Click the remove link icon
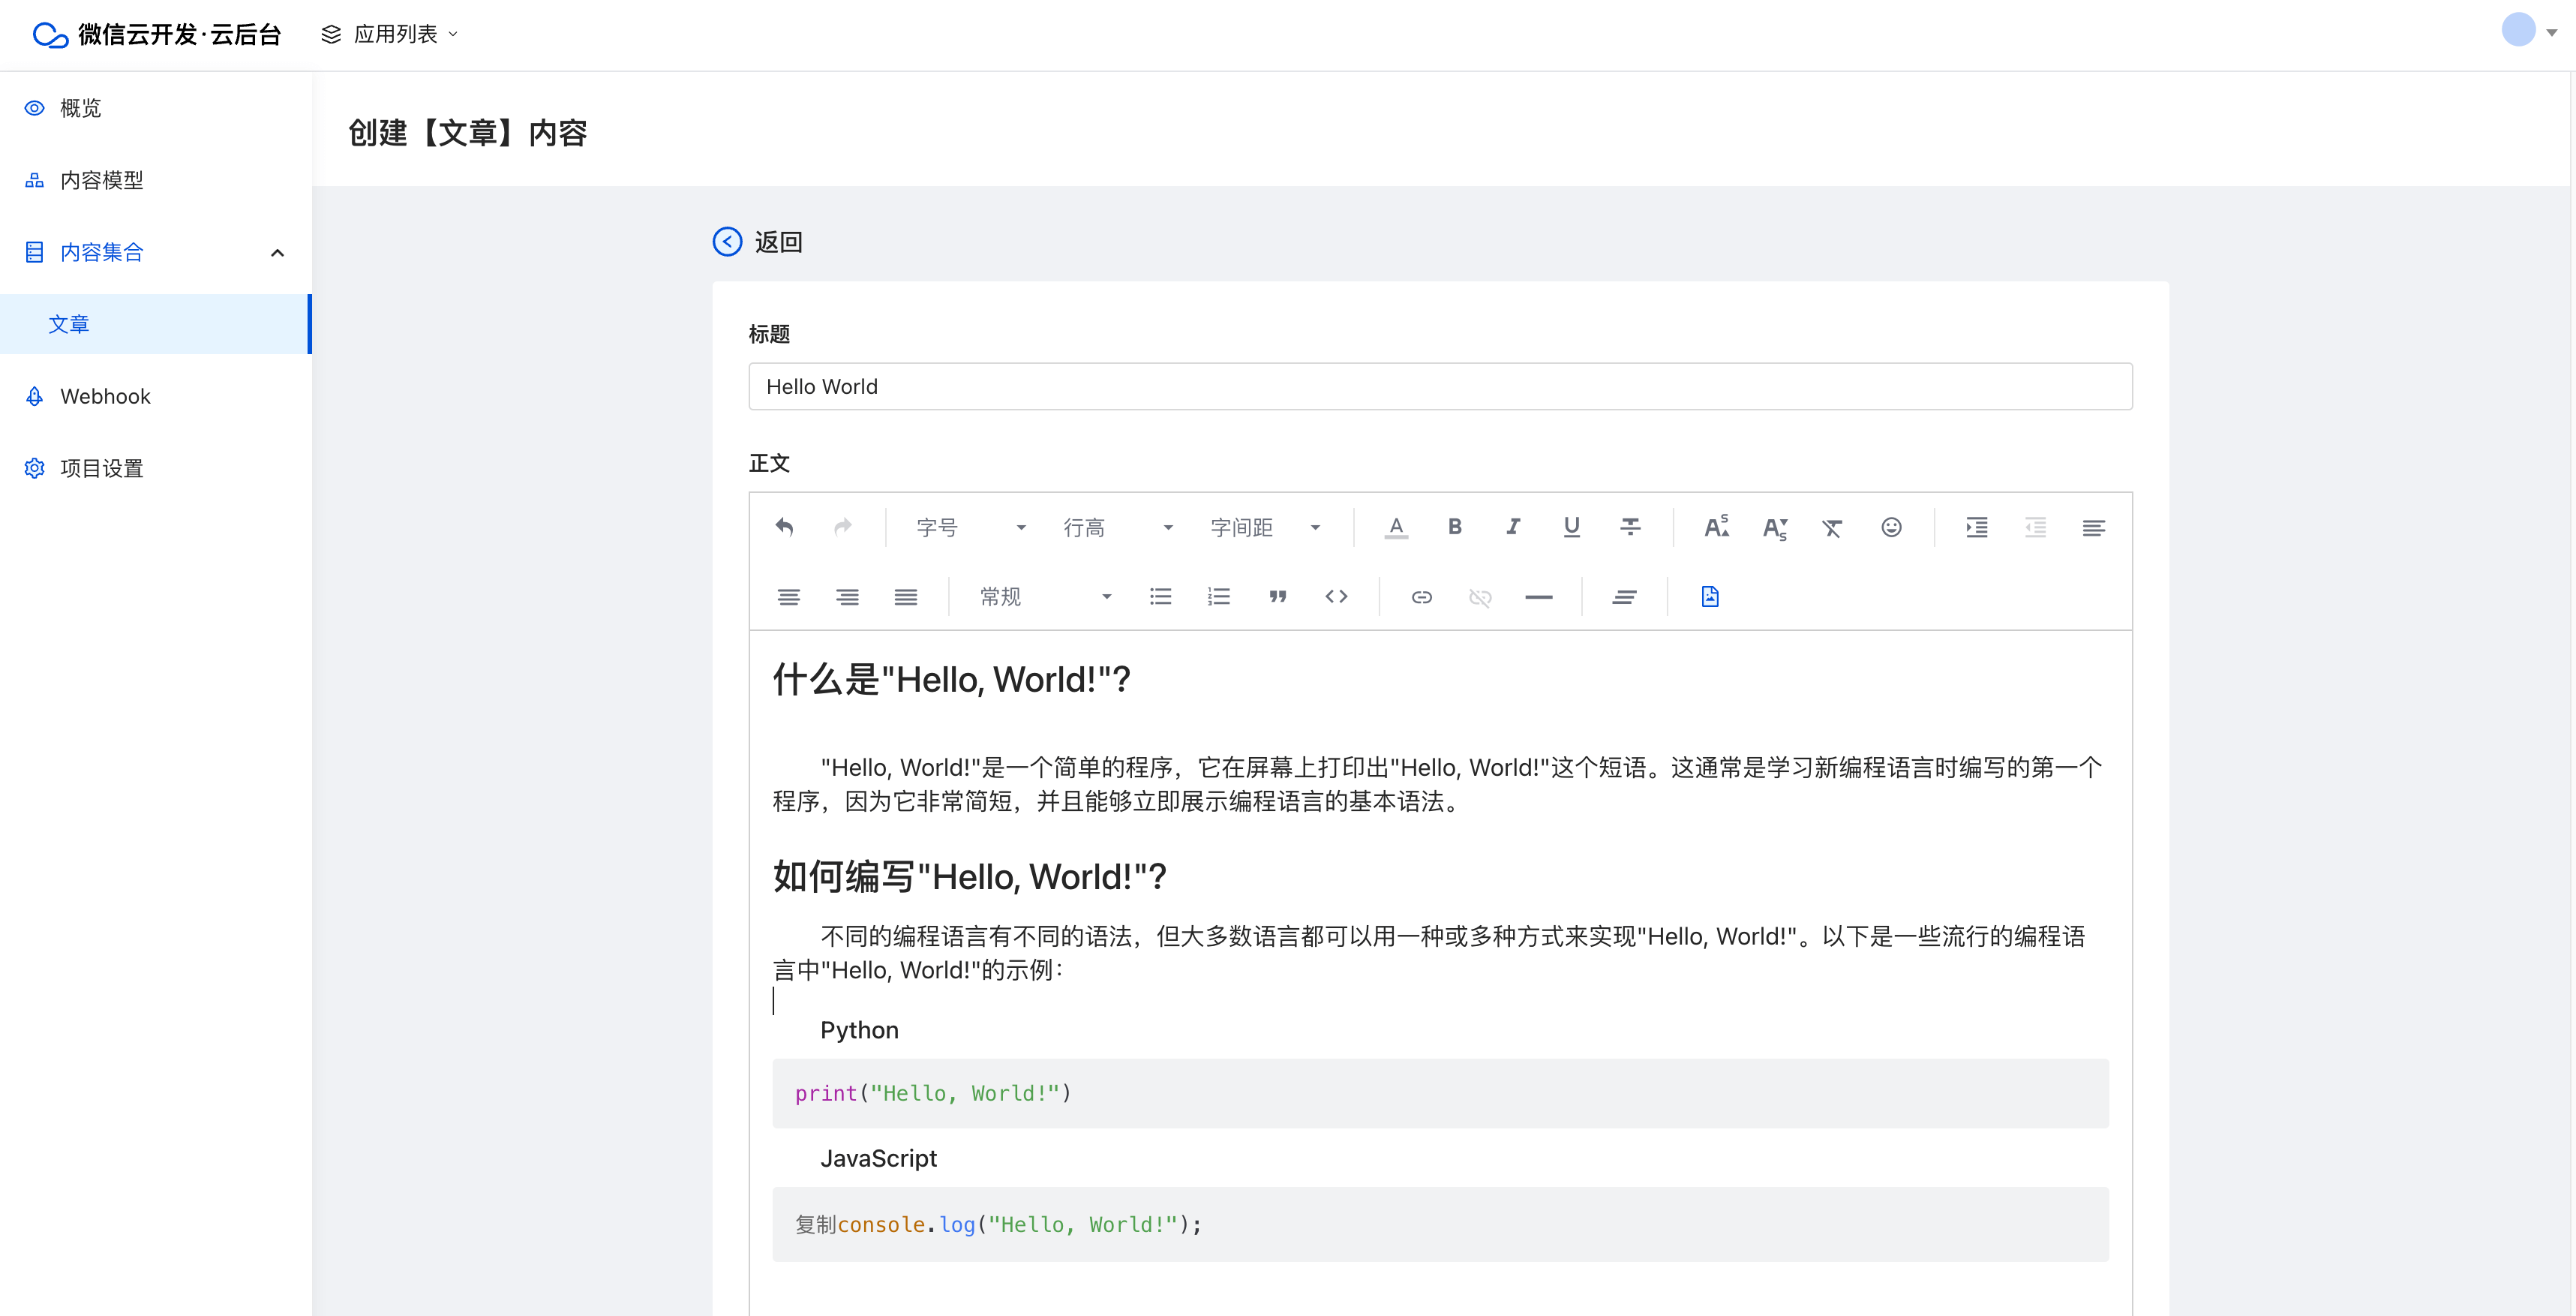This screenshot has height=1316, width=2576. pos(1480,597)
